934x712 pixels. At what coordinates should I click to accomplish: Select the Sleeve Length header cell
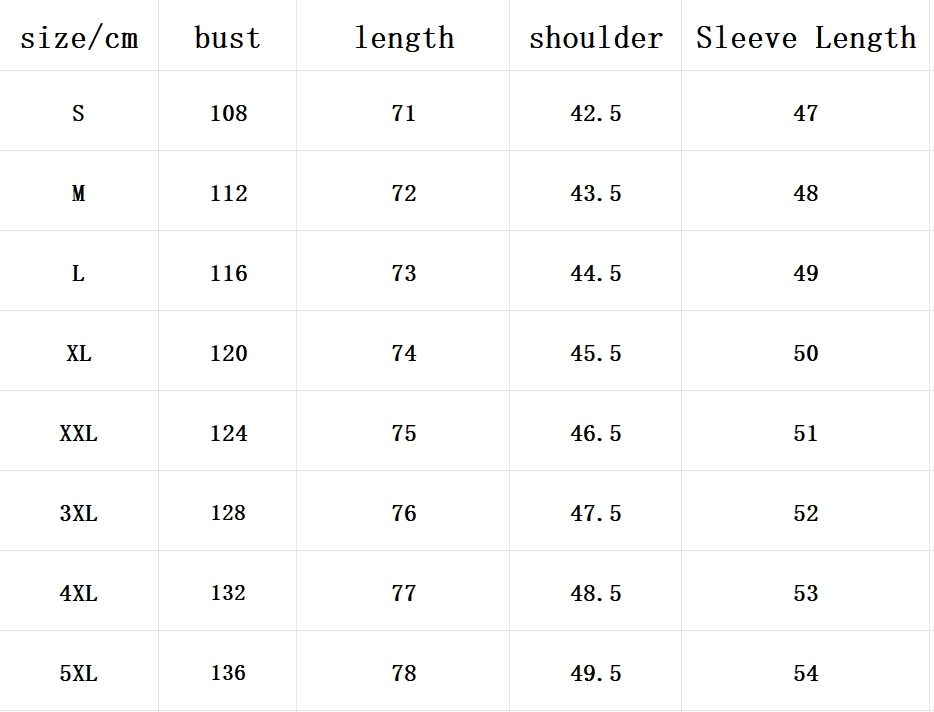coord(805,36)
